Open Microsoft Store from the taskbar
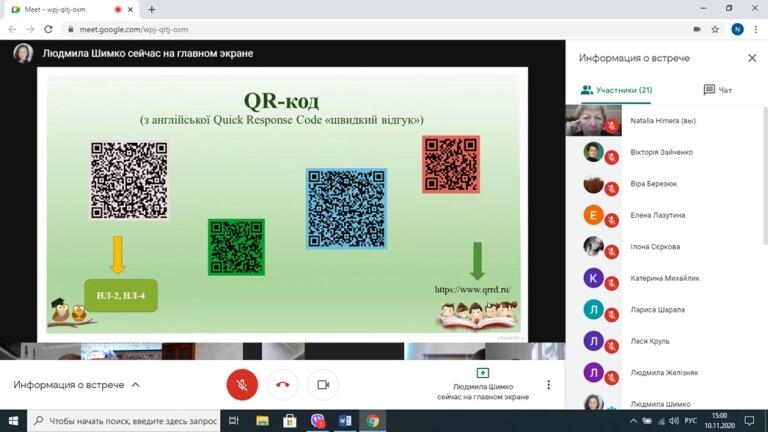 coord(289,421)
